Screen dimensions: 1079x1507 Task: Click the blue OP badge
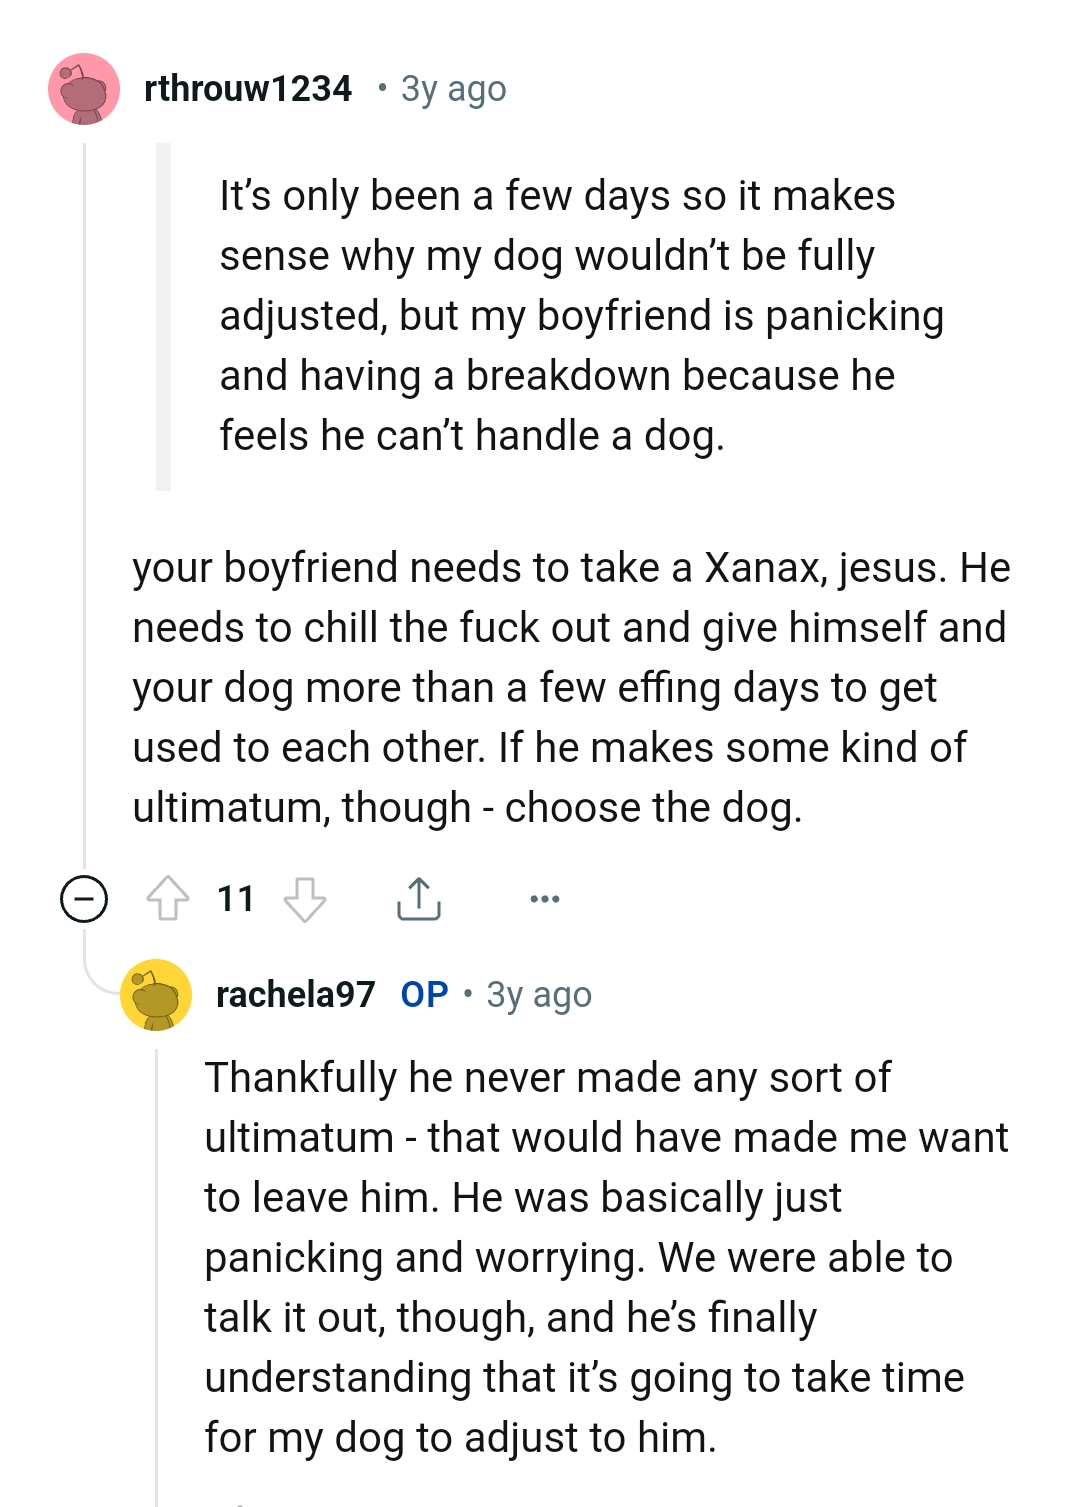tap(424, 994)
